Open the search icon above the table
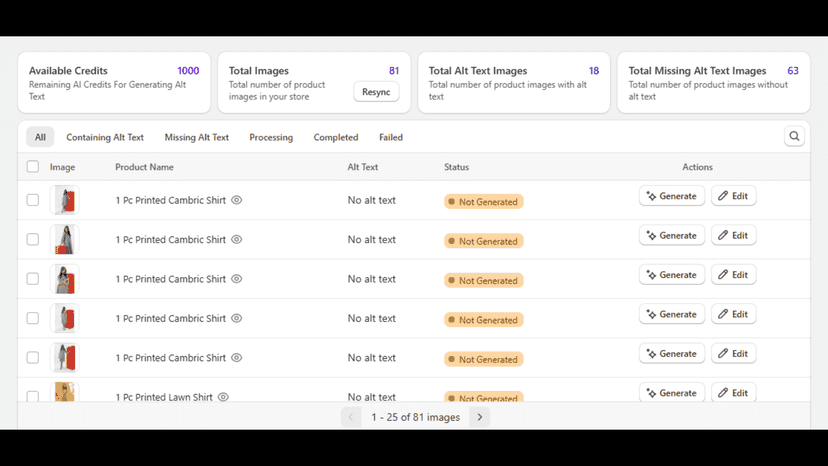 (794, 136)
